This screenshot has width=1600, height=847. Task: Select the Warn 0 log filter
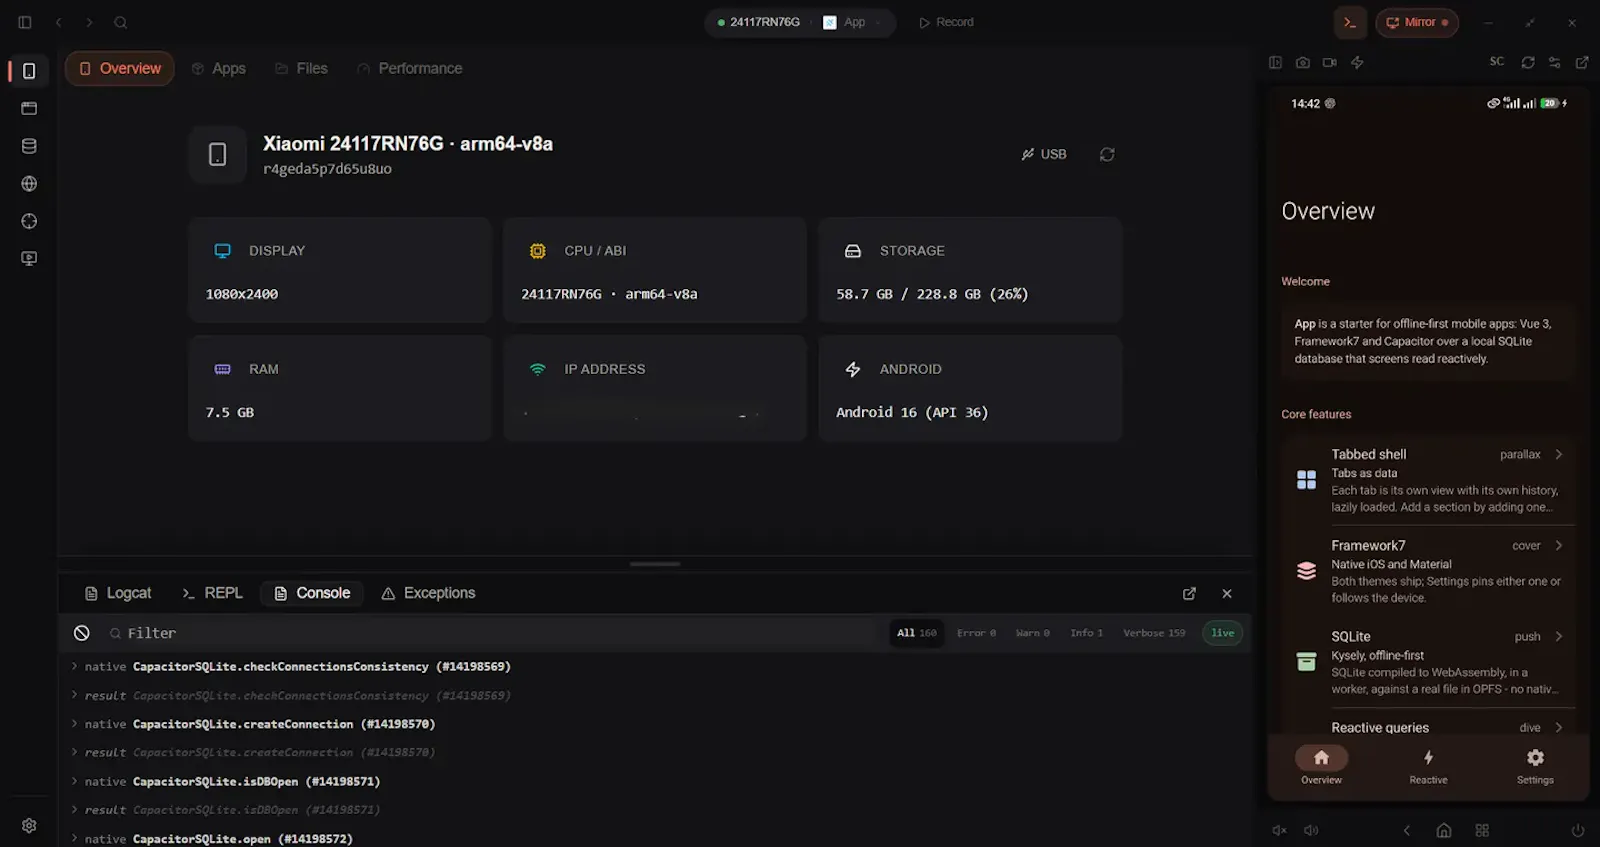(1033, 633)
